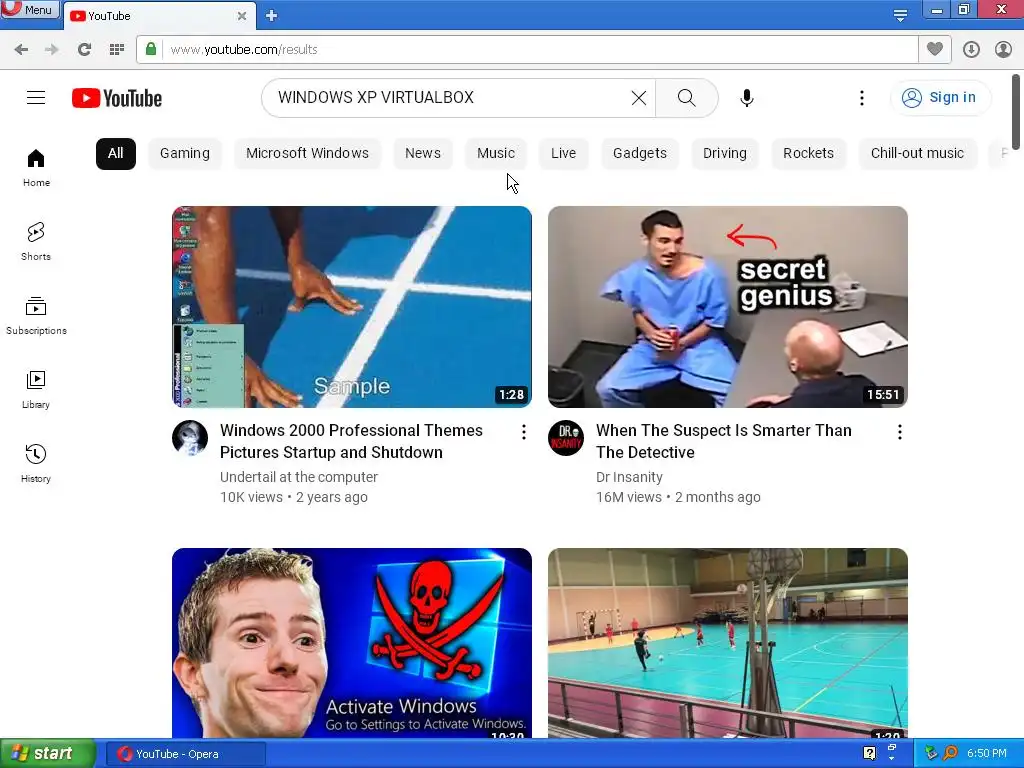Viewport: 1024px width, 768px height.
Task: Clear the search query with X
Action: coord(639,98)
